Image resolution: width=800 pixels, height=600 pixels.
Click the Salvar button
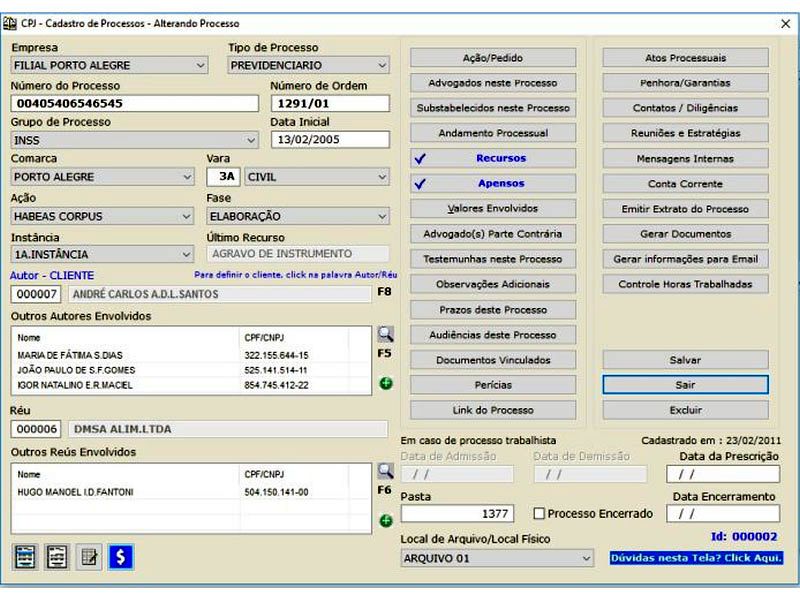pos(685,360)
